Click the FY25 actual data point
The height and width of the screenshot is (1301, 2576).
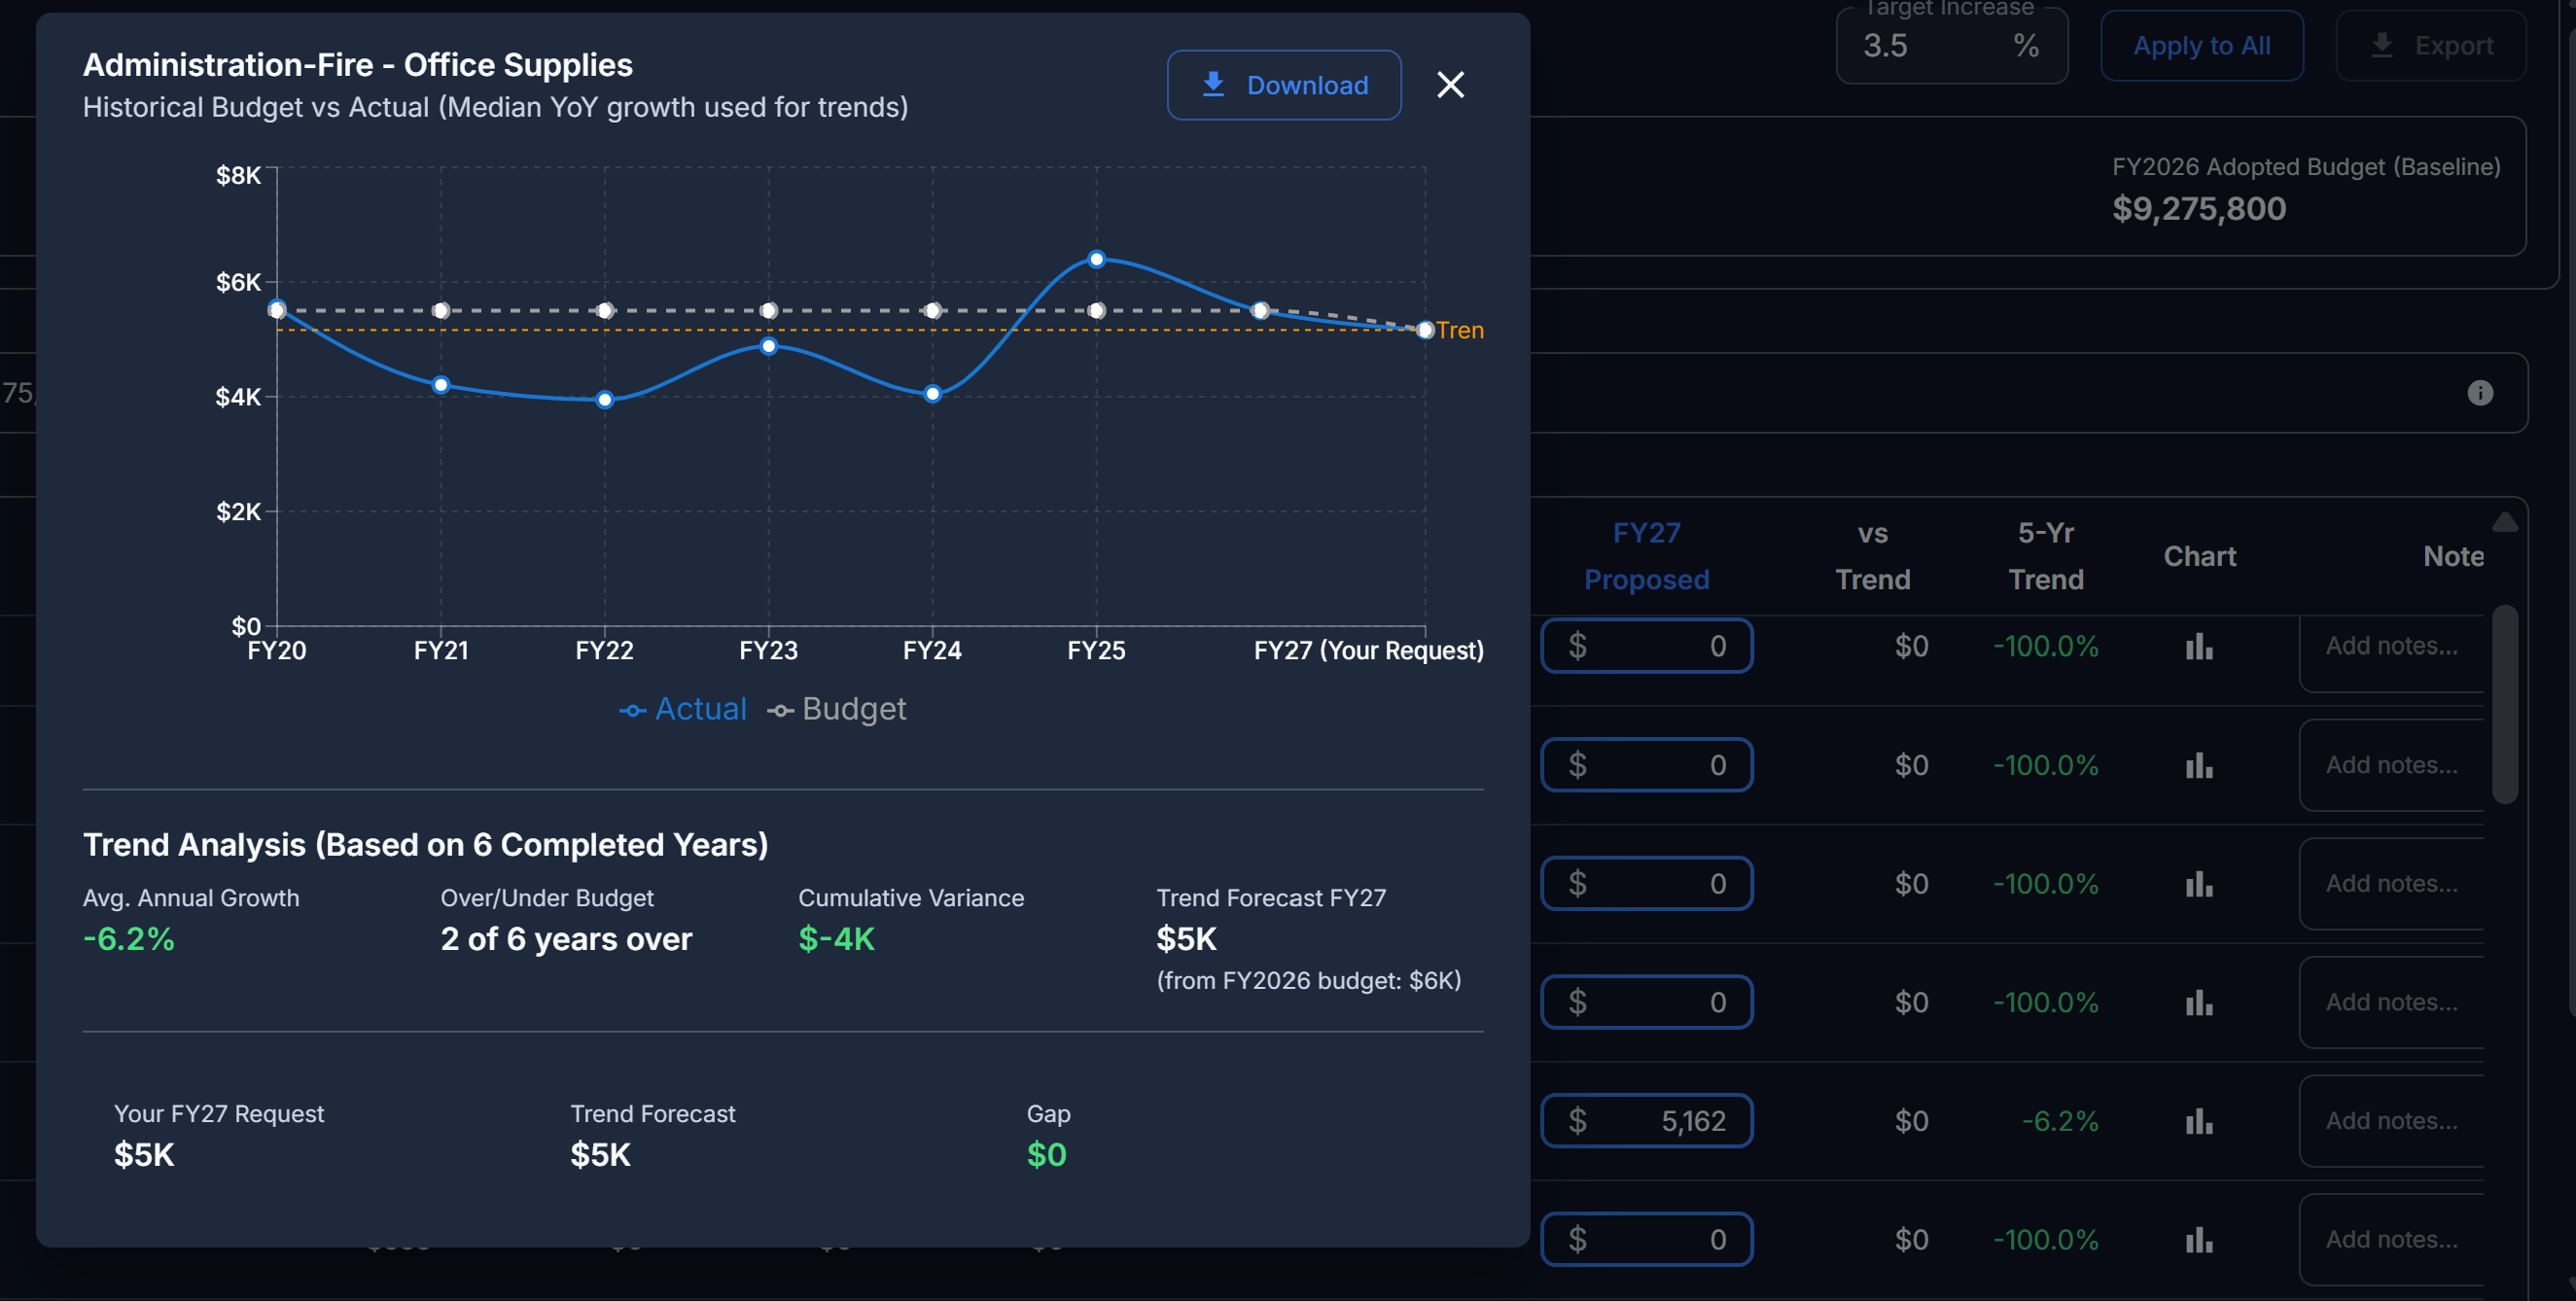tap(1096, 259)
